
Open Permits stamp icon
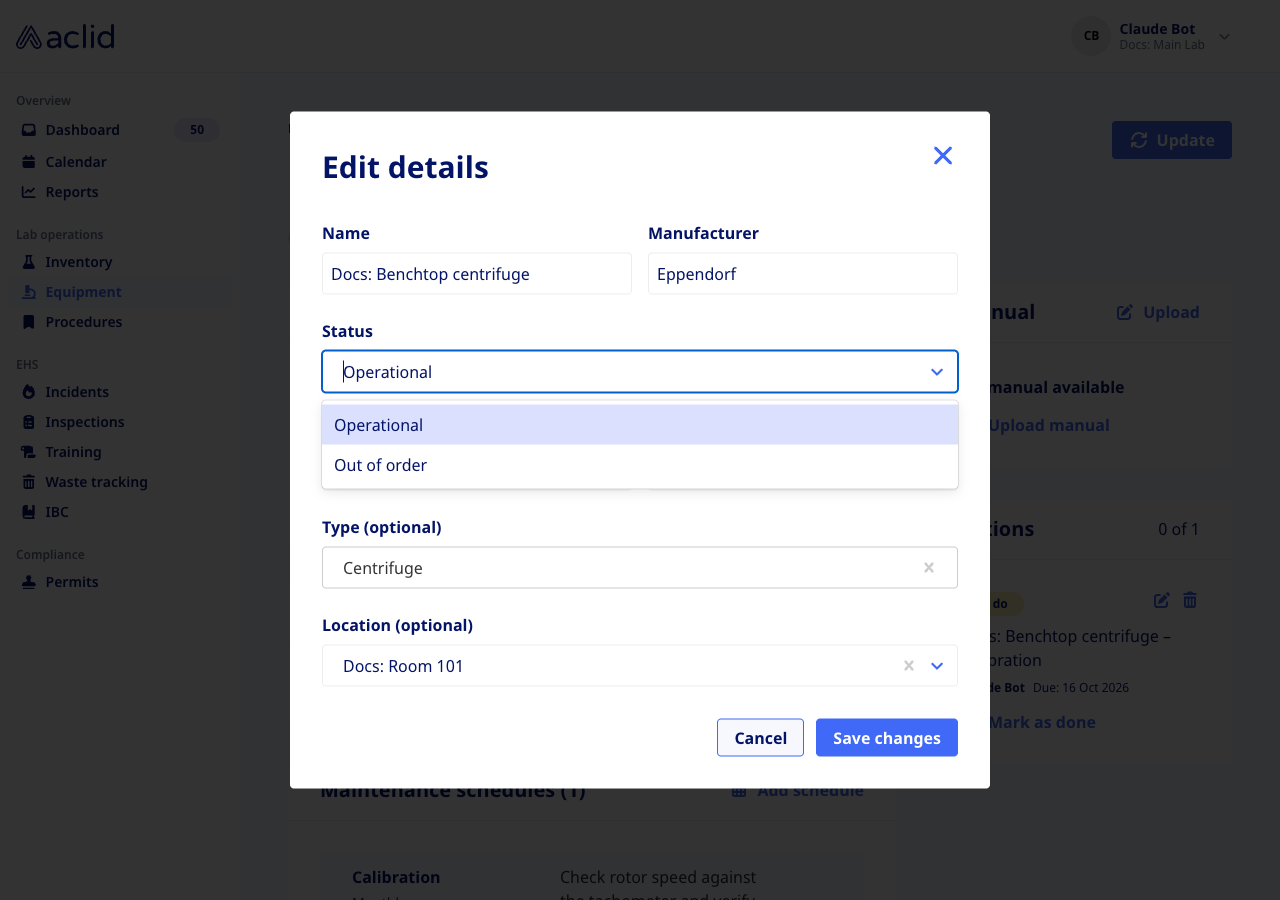click(x=29, y=582)
